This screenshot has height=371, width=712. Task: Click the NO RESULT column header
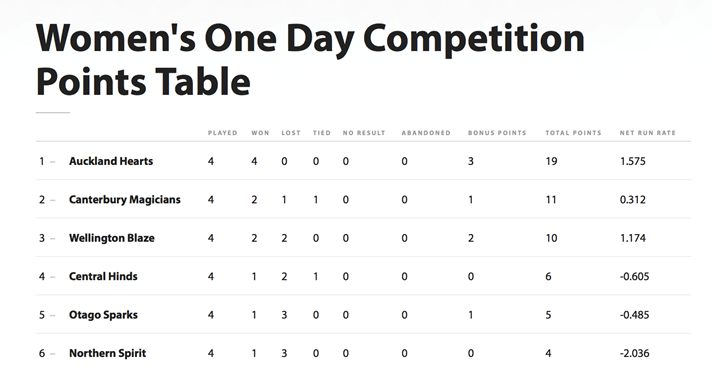364,133
